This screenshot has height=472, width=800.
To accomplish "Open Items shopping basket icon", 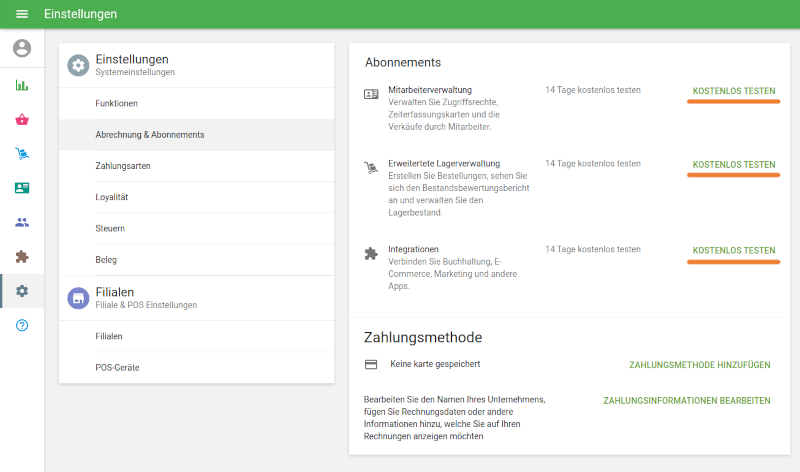I will pos(22,120).
